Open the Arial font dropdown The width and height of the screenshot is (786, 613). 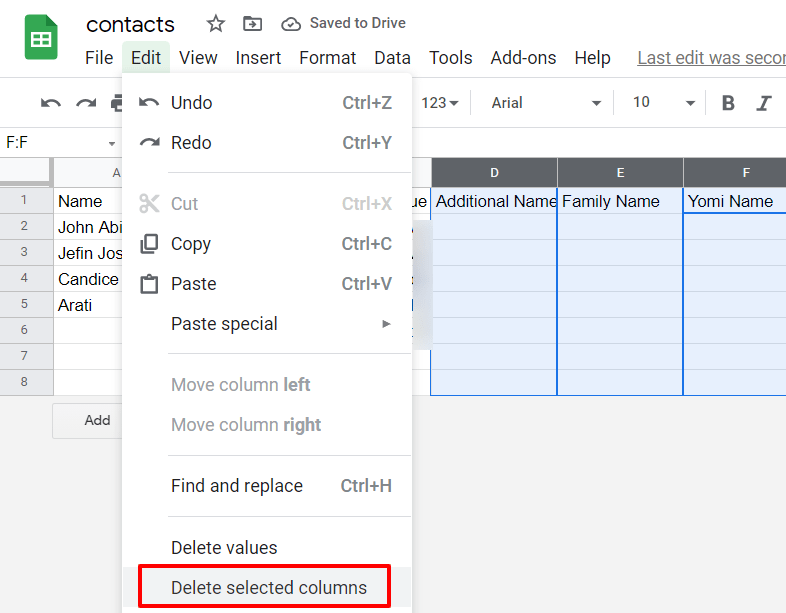click(x=546, y=103)
